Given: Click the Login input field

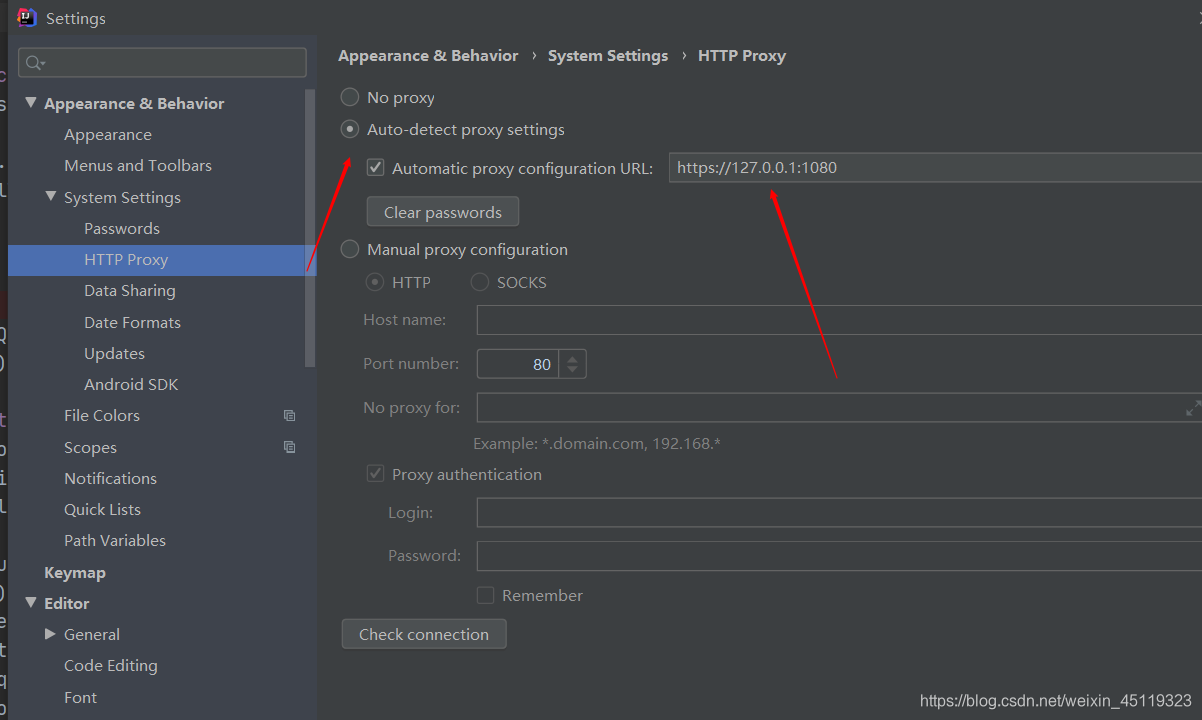Looking at the screenshot, I should [839, 513].
